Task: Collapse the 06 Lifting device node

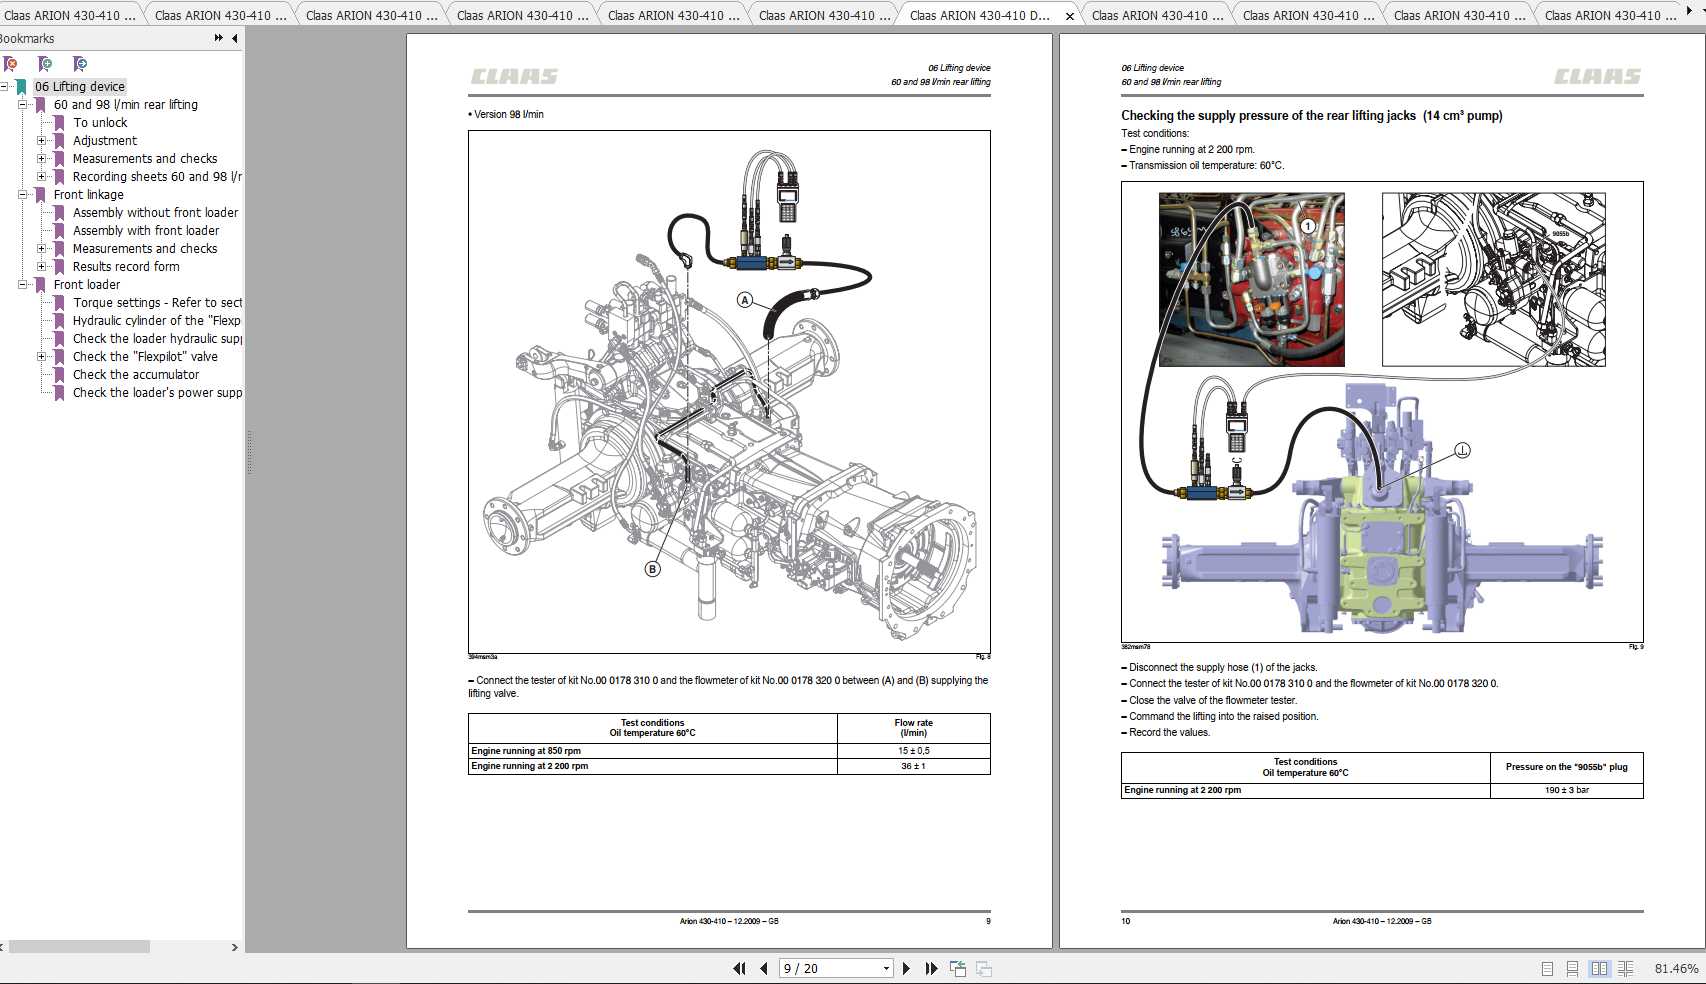Action: (x=4, y=87)
